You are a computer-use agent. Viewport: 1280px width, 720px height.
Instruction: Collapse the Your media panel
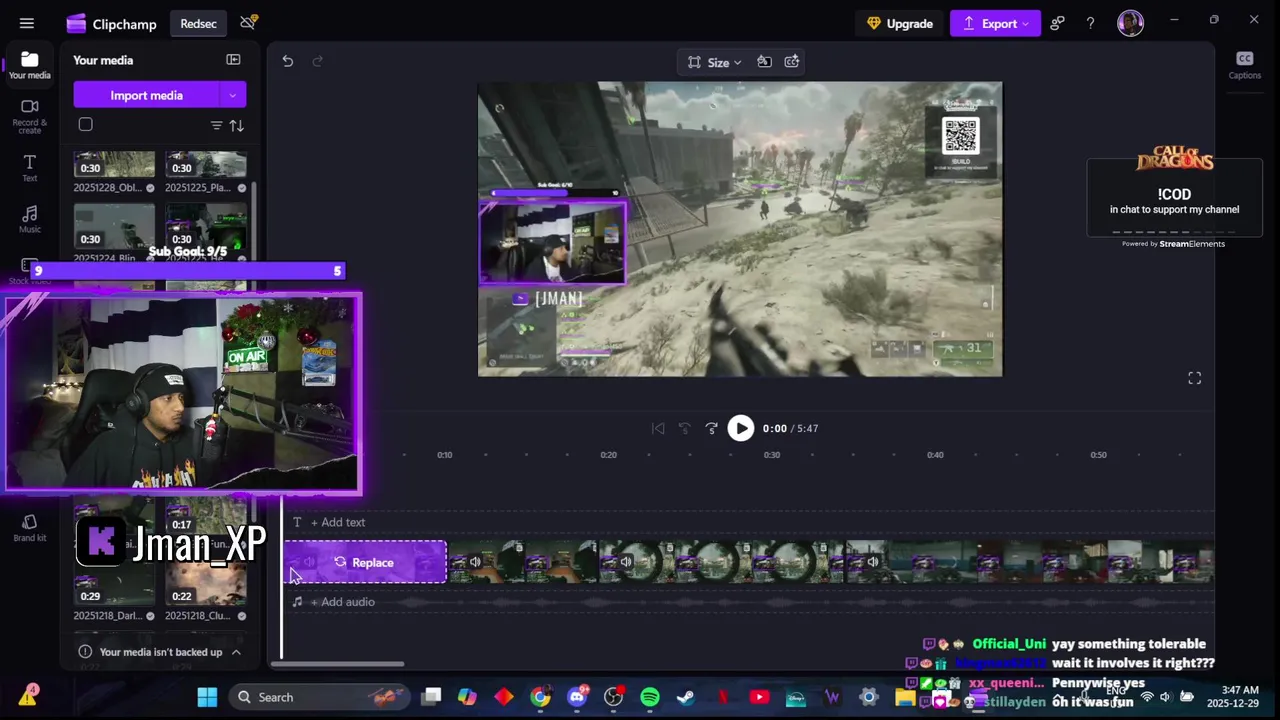233,60
